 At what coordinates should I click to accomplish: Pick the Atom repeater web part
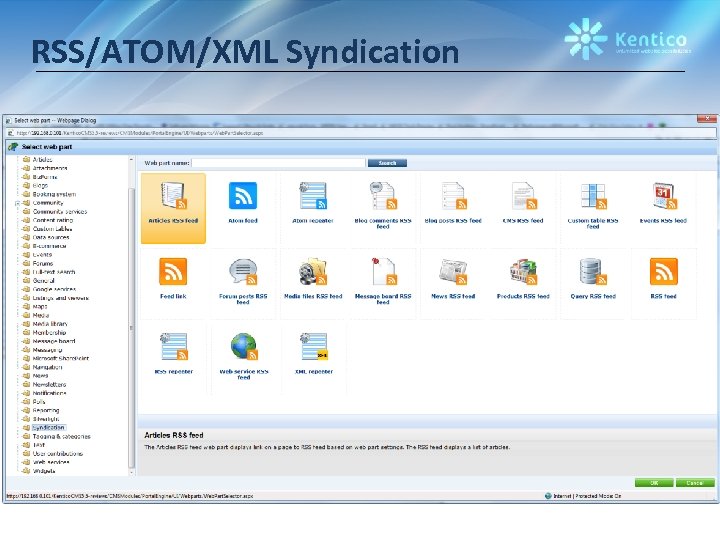click(313, 202)
